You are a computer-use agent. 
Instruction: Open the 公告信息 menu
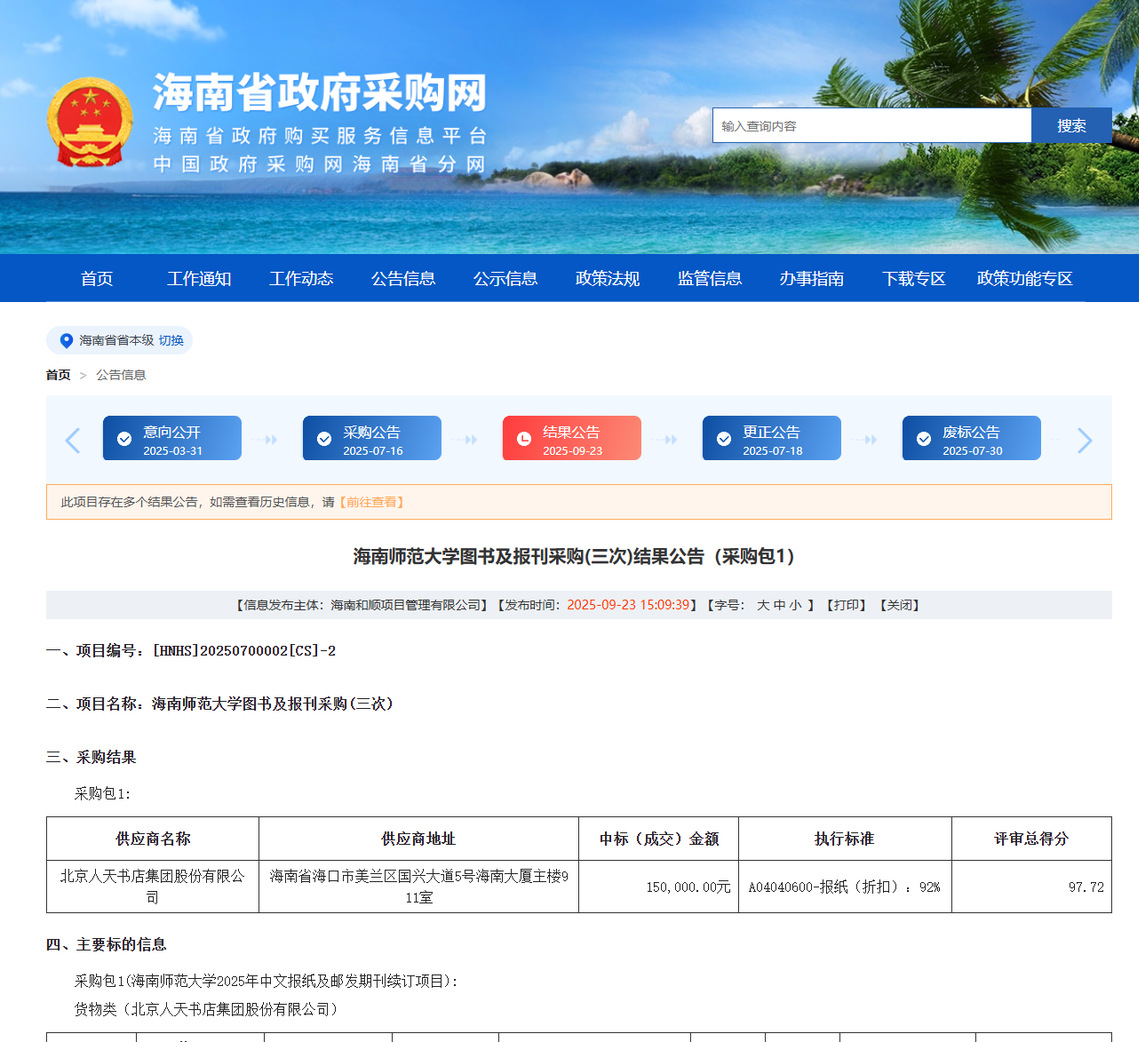coord(403,279)
